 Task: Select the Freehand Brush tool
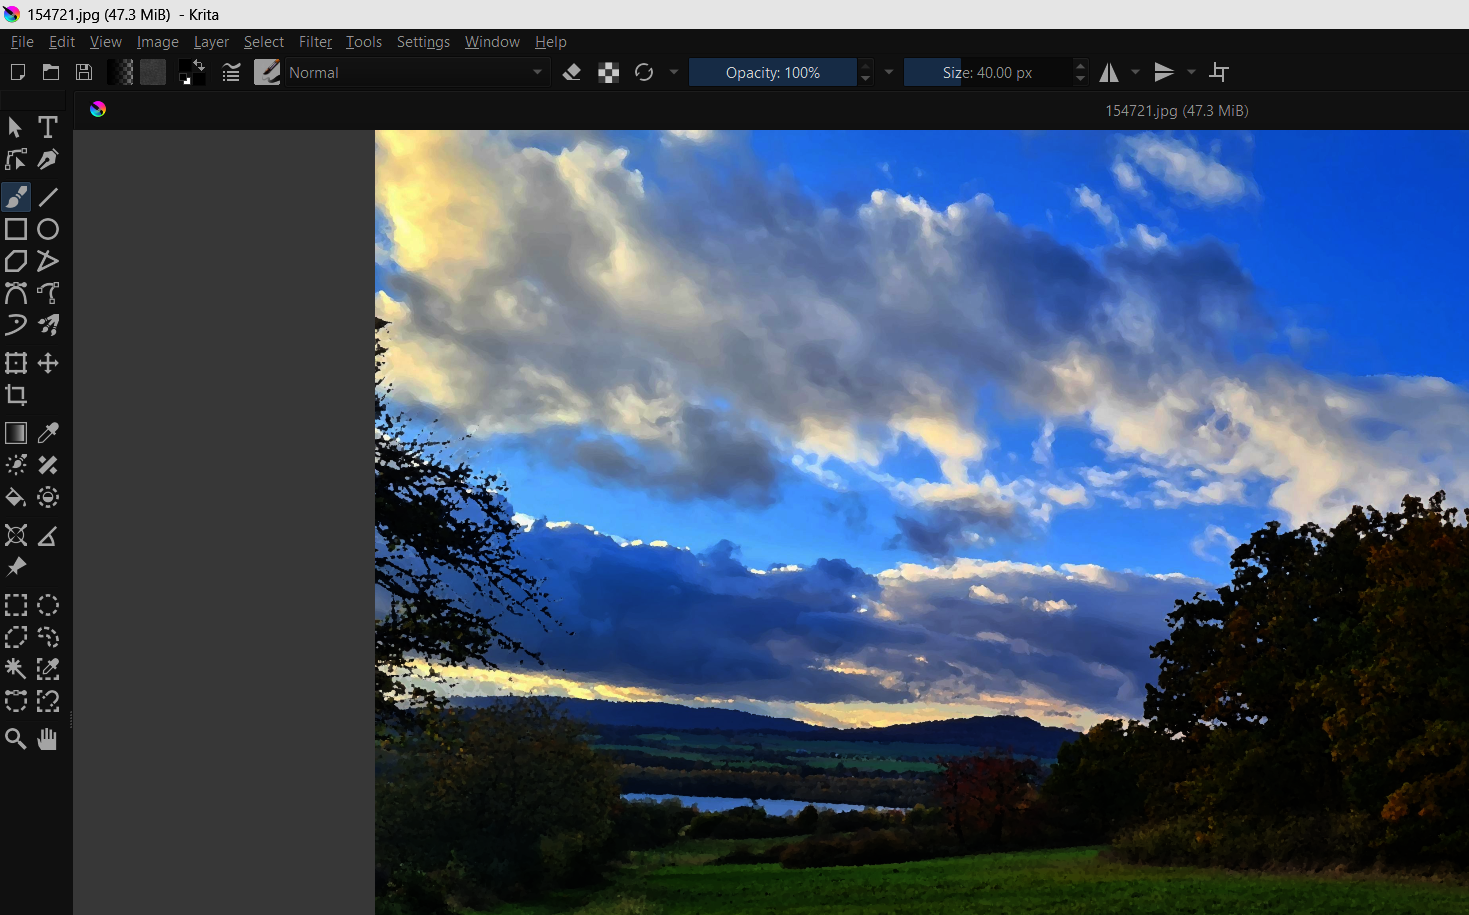click(16, 197)
